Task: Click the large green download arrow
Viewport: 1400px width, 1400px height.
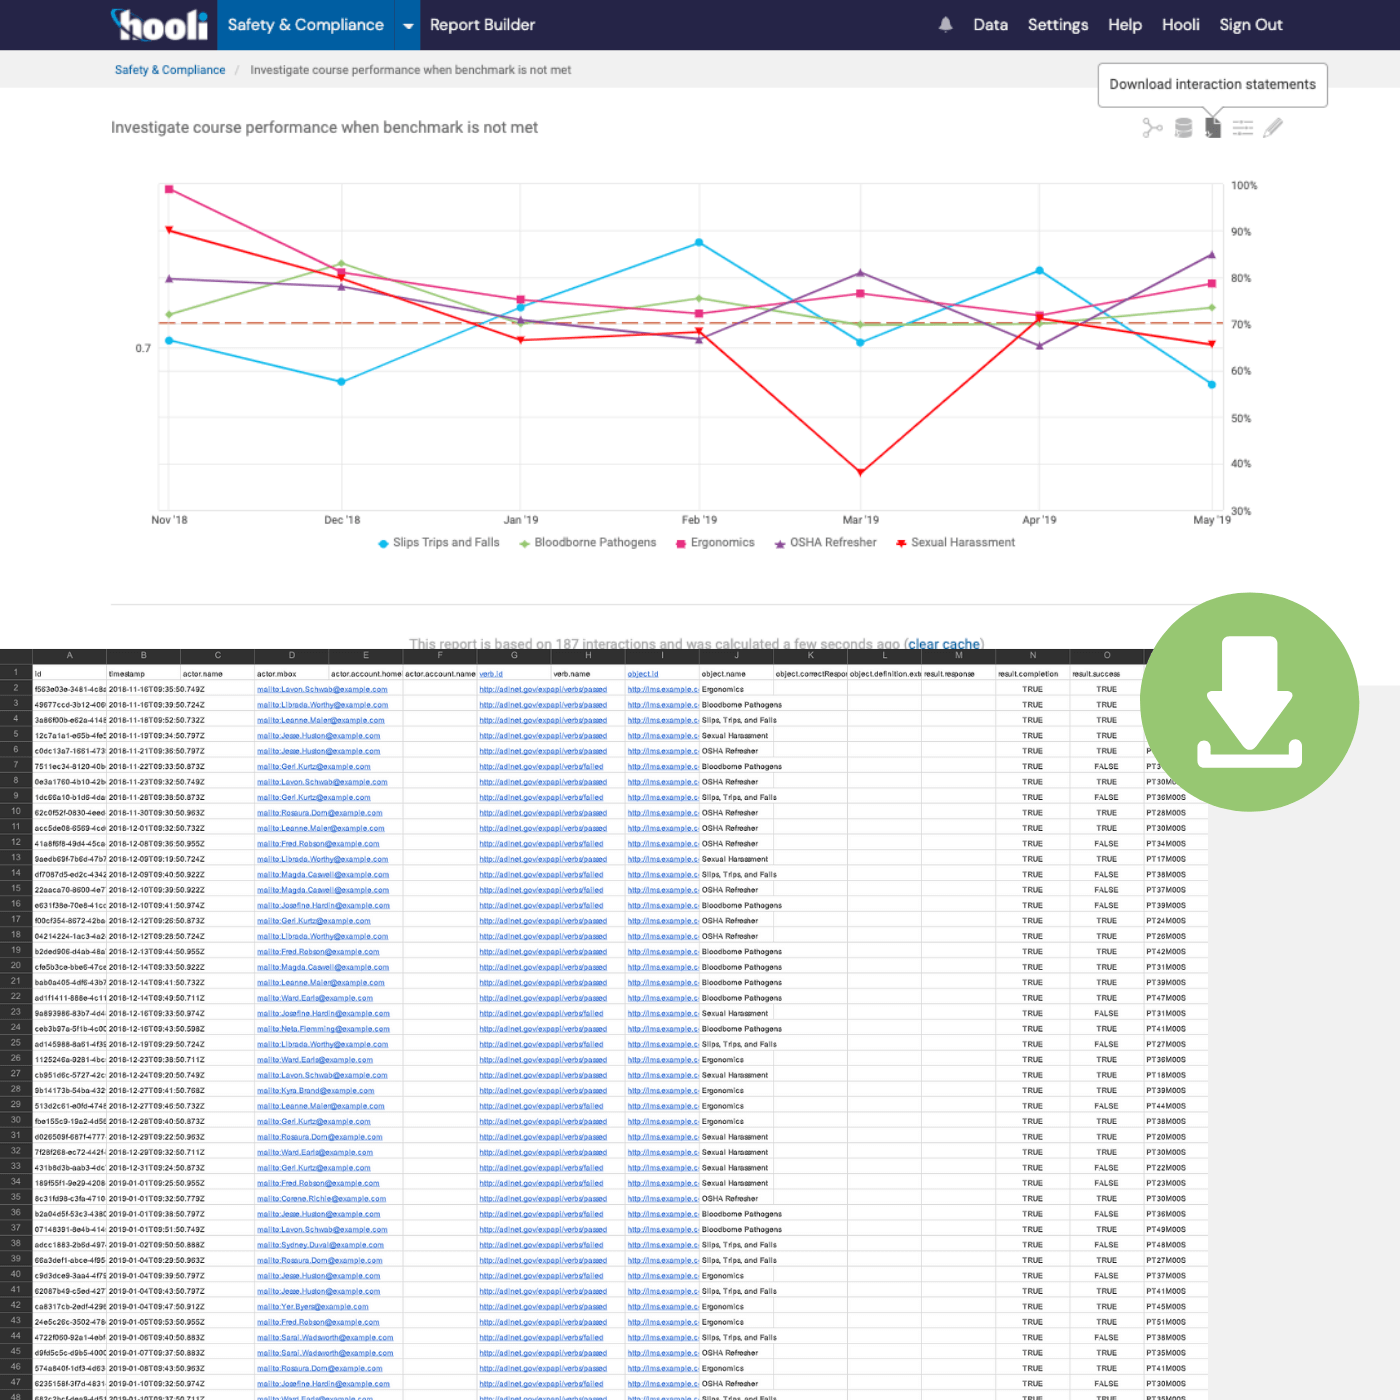Action: pos(1249,703)
